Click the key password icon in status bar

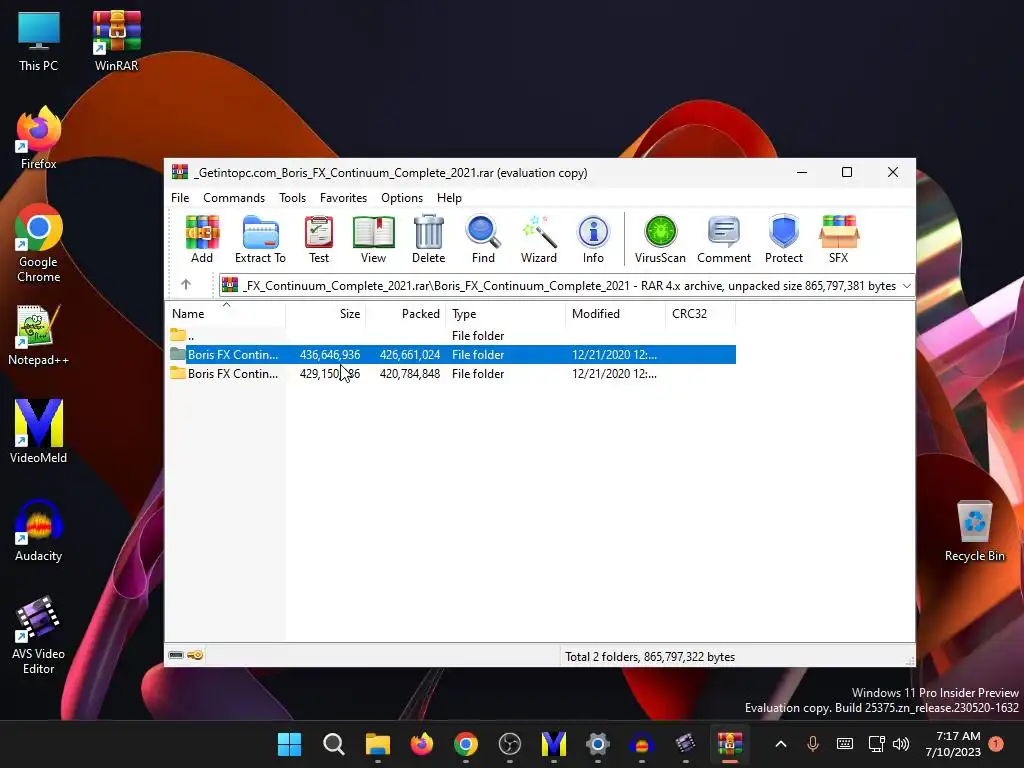click(x=195, y=655)
